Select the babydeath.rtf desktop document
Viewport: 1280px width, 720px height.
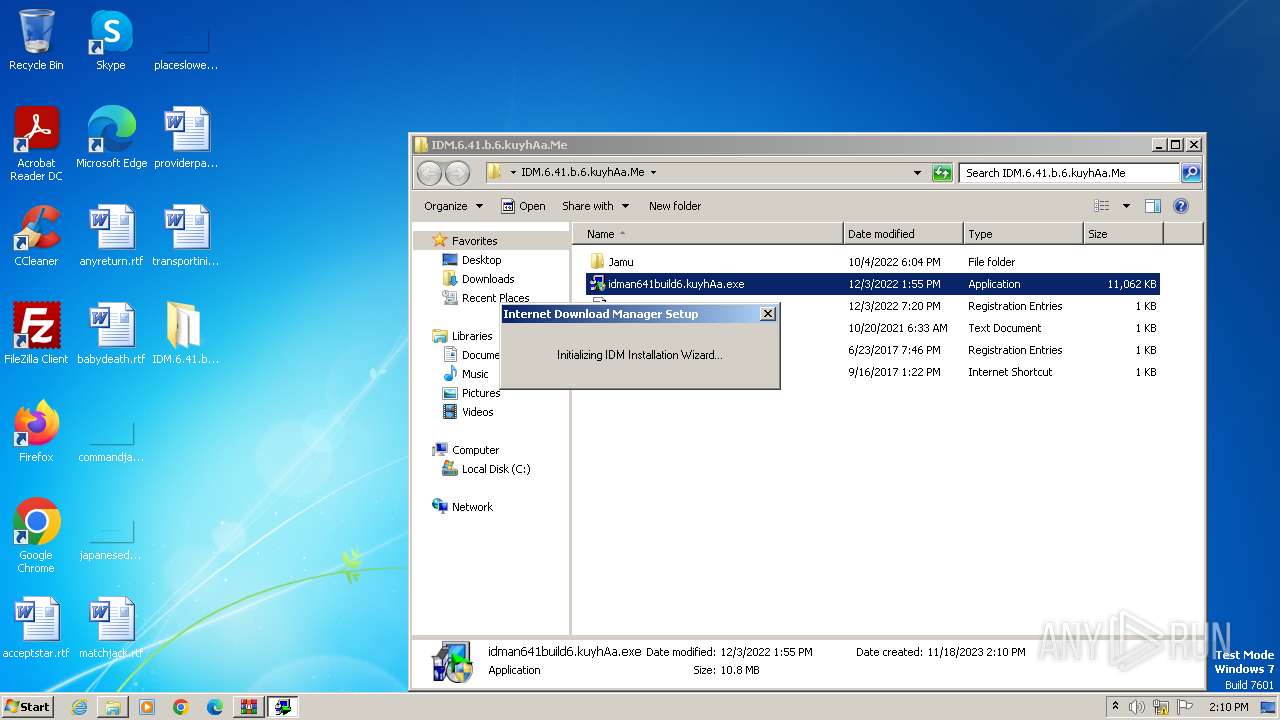[111, 334]
